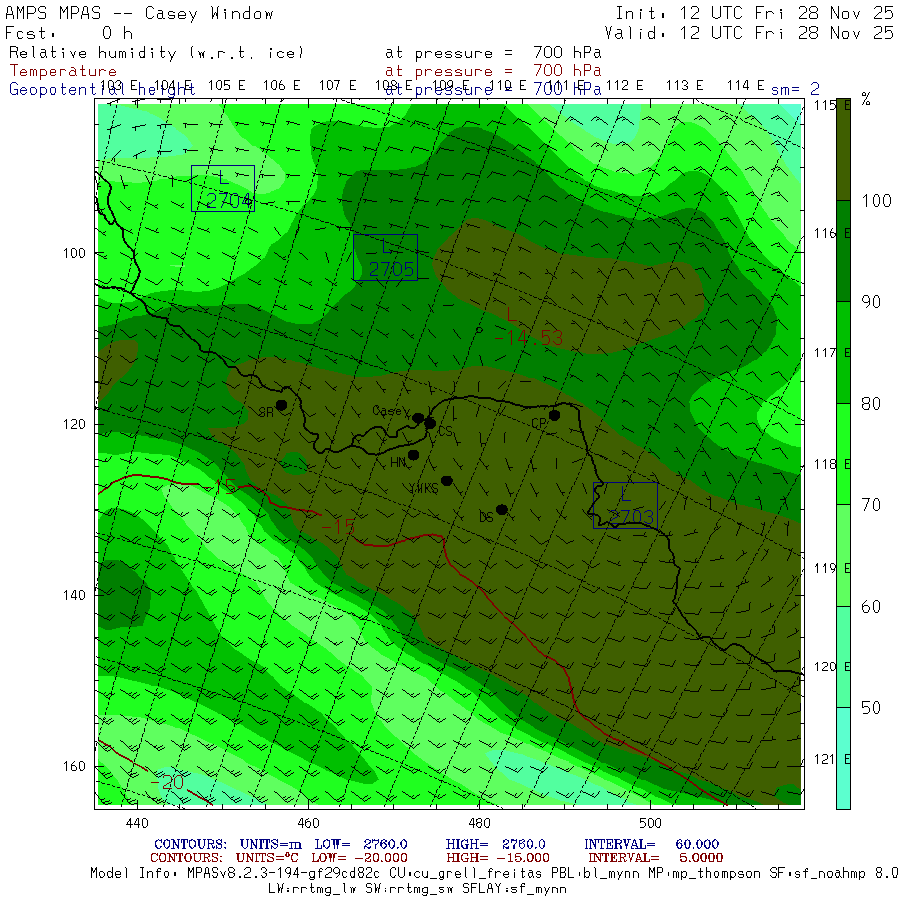
Task: Click the 'Valid: 12 UTC Fri 28 Nov 25' line
Action: click(x=749, y=33)
